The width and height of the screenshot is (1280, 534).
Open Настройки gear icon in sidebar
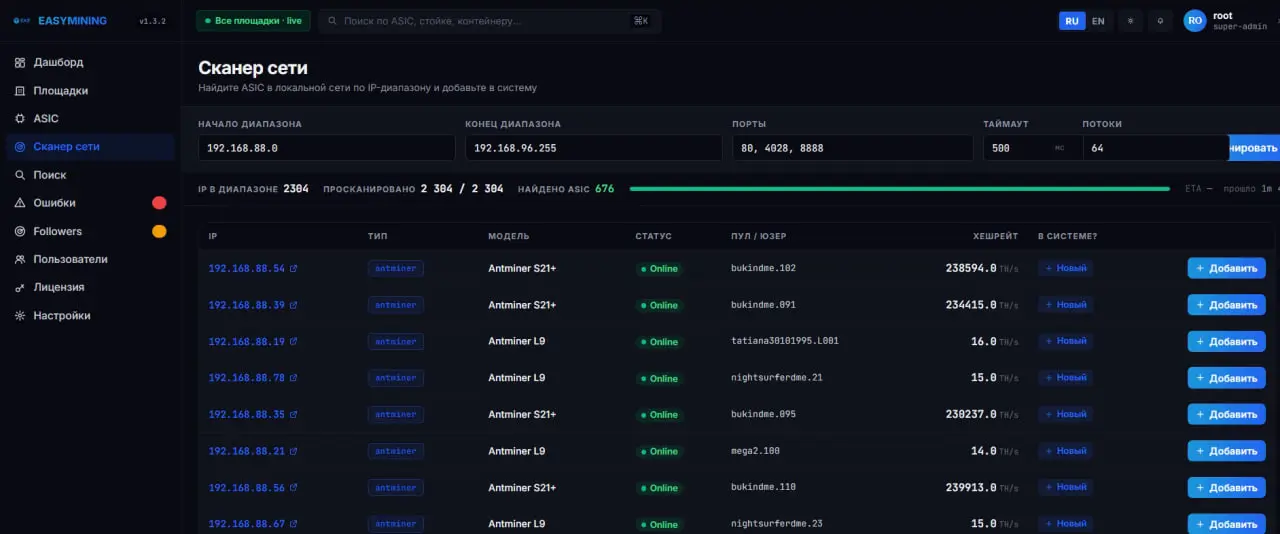(x=20, y=315)
